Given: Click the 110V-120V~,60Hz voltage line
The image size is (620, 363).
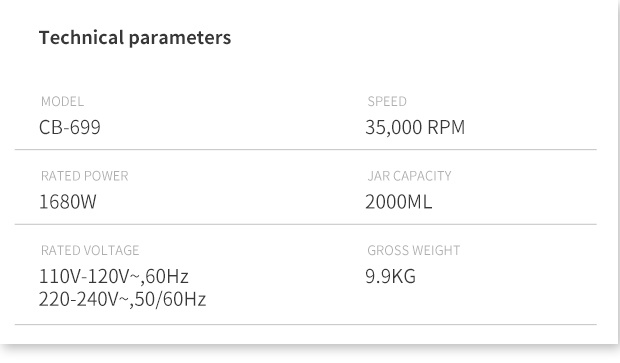Looking at the screenshot, I should pyautogui.click(x=113, y=276).
